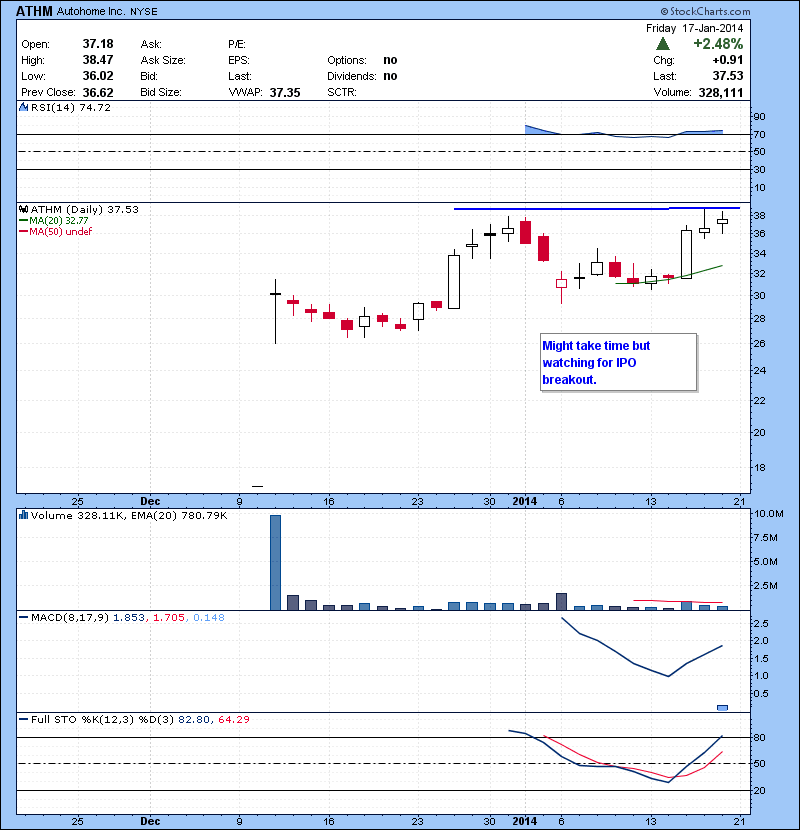Click the High value 38.47
Viewport: 800px width, 830px height.
[x=98, y=60]
